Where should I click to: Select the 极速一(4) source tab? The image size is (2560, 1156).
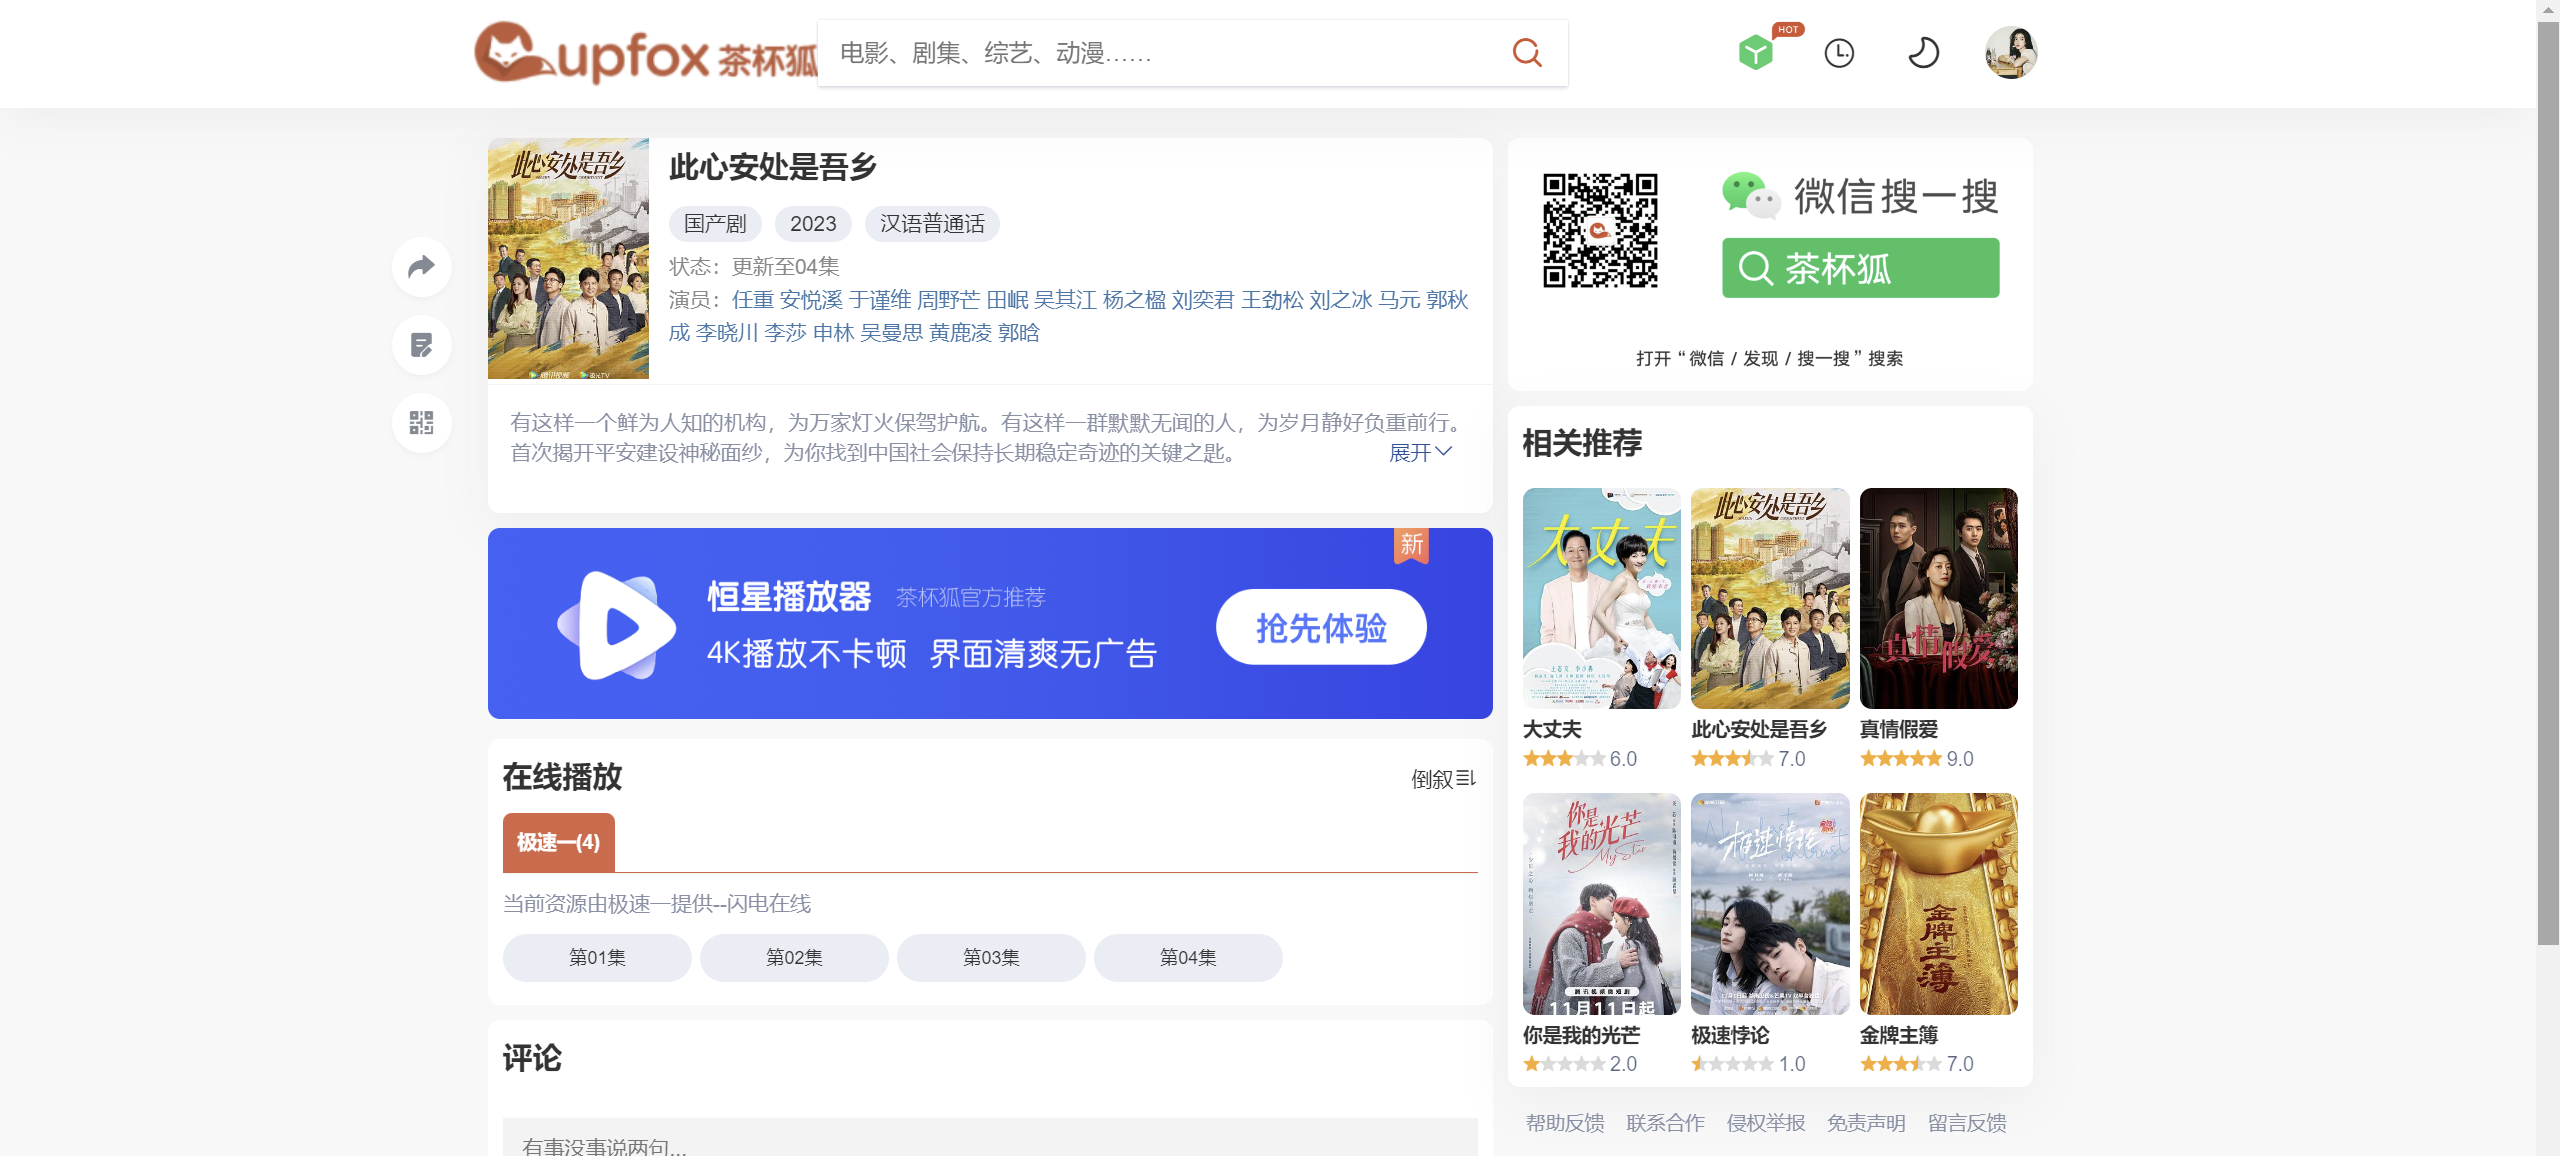[558, 843]
